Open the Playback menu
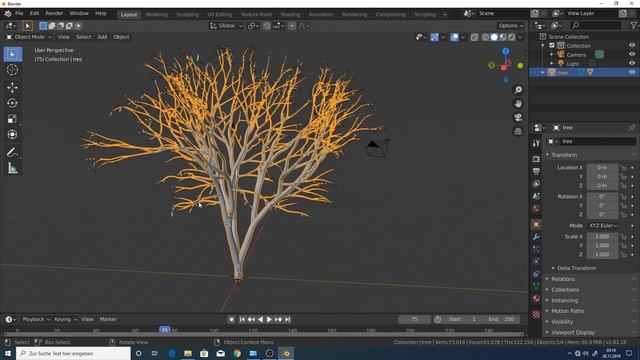This screenshot has width=640, height=360. tap(36, 319)
